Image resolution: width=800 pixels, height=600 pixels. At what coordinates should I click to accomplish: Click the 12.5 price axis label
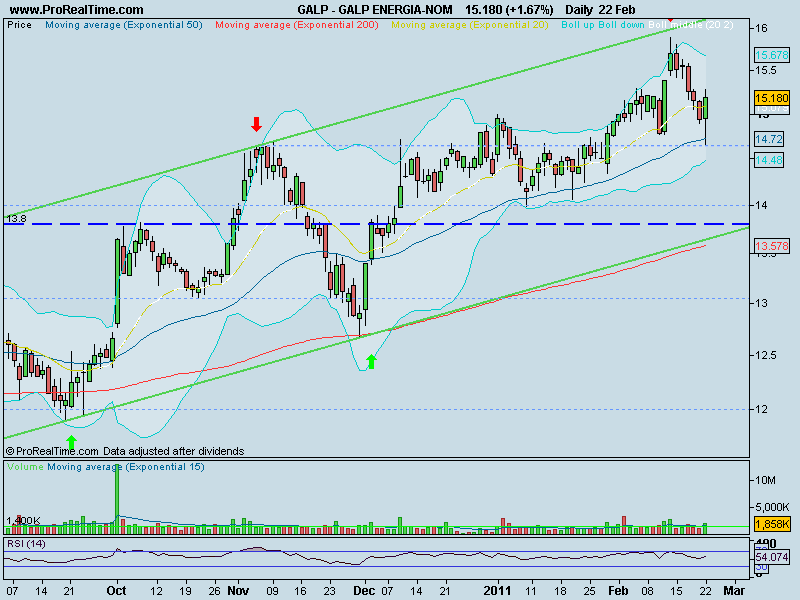(x=766, y=355)
